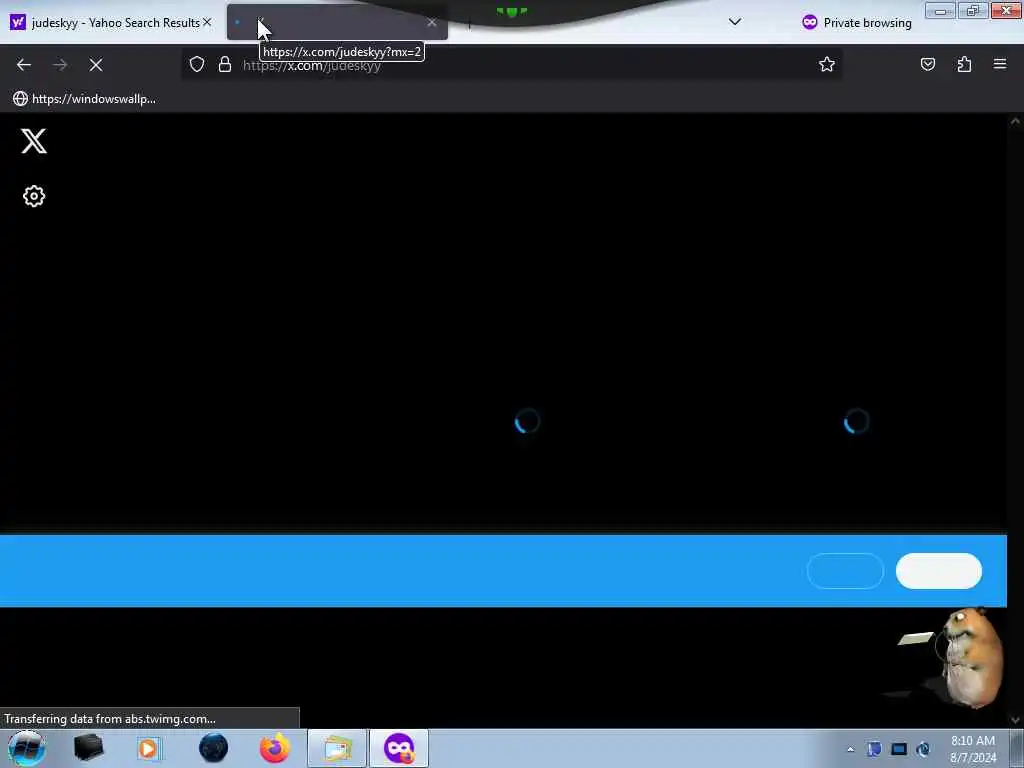This screenshot has height=768, width=1024.
Task: Close the Yahoo Search Results tab
Action: coord(207,22)
